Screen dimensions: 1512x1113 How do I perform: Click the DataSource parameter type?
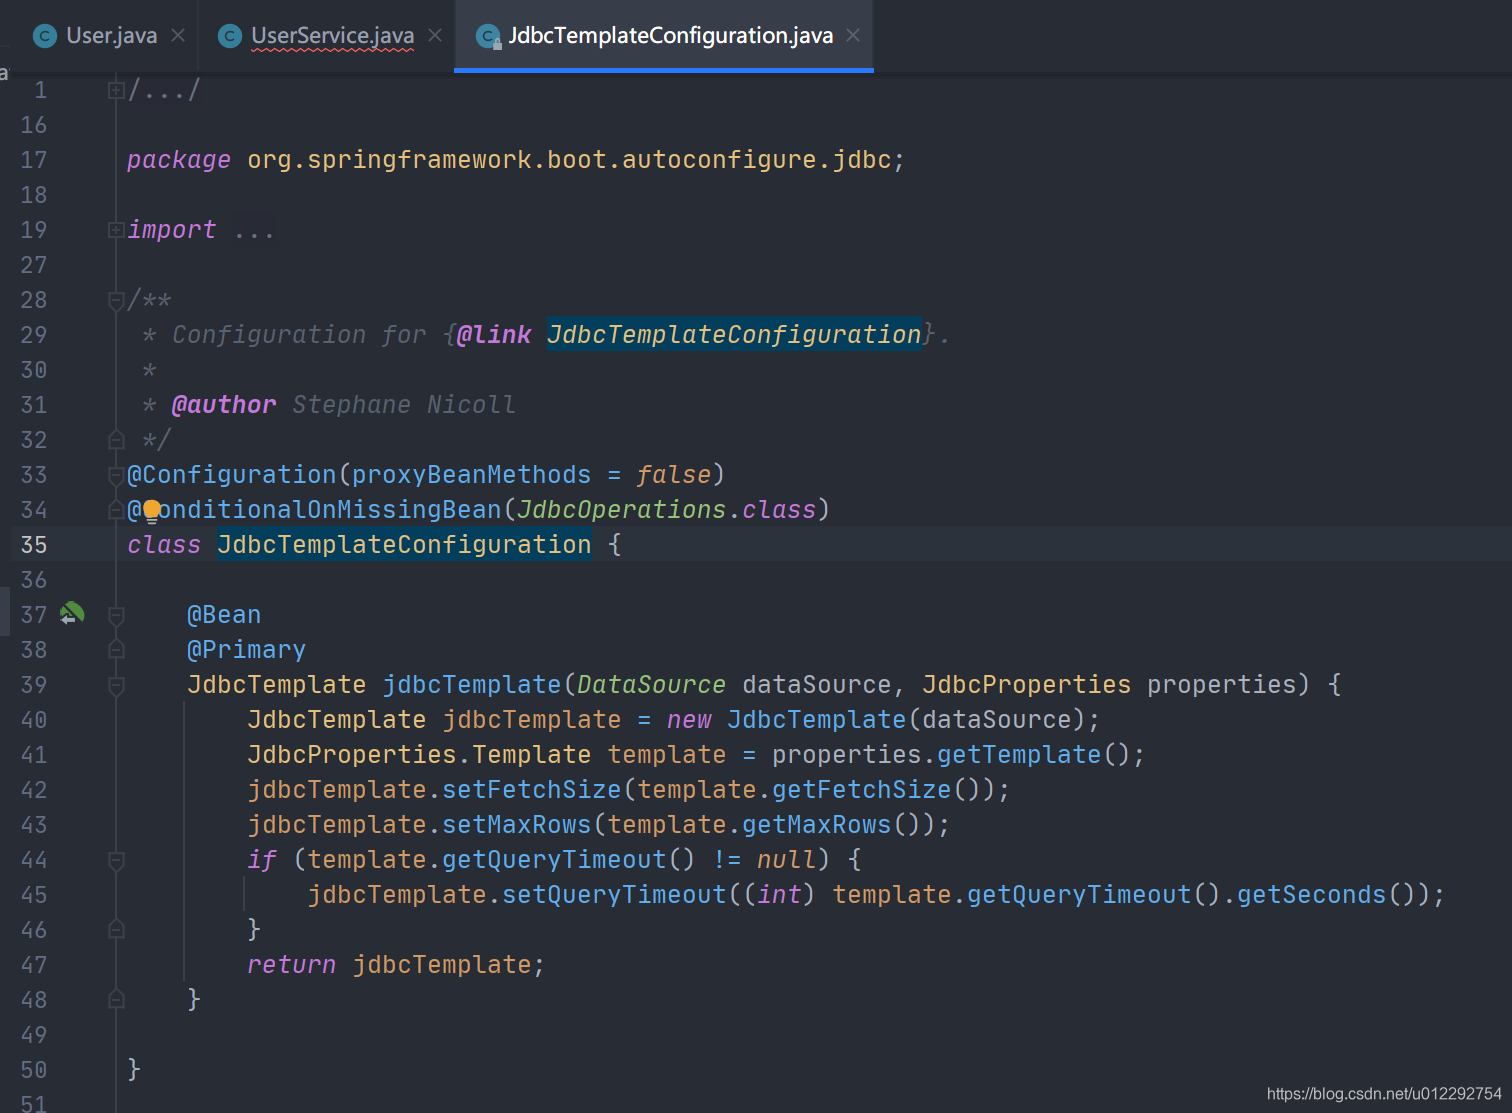651,684
